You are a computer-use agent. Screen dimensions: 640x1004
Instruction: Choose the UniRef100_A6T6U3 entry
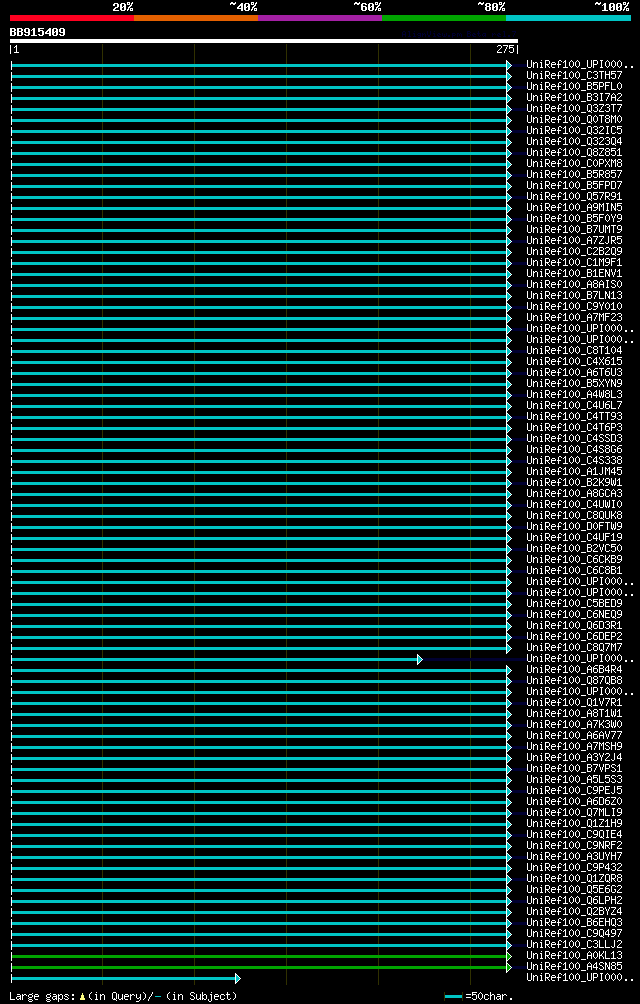[574, 373]
